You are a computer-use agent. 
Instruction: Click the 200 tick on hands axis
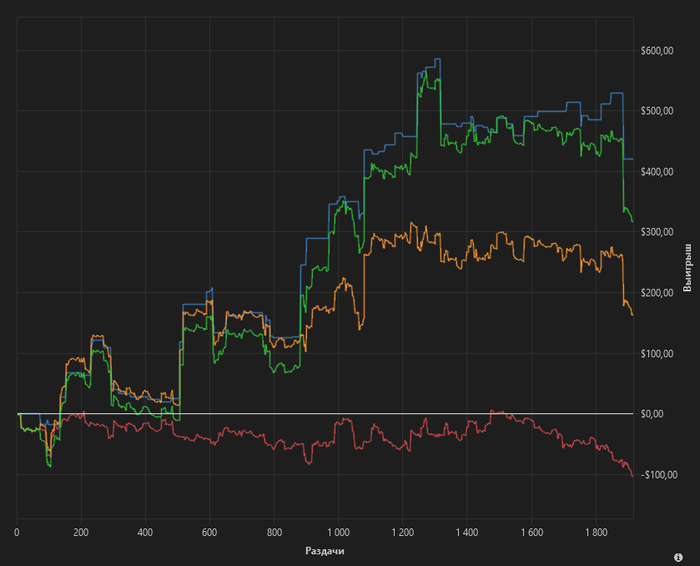[x=81, y=532]
